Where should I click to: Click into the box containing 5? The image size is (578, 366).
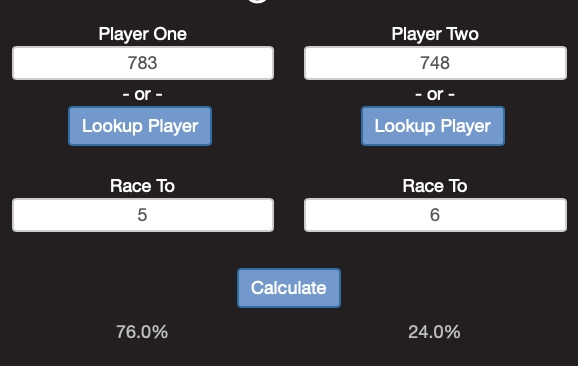click(x=143, y=215)
